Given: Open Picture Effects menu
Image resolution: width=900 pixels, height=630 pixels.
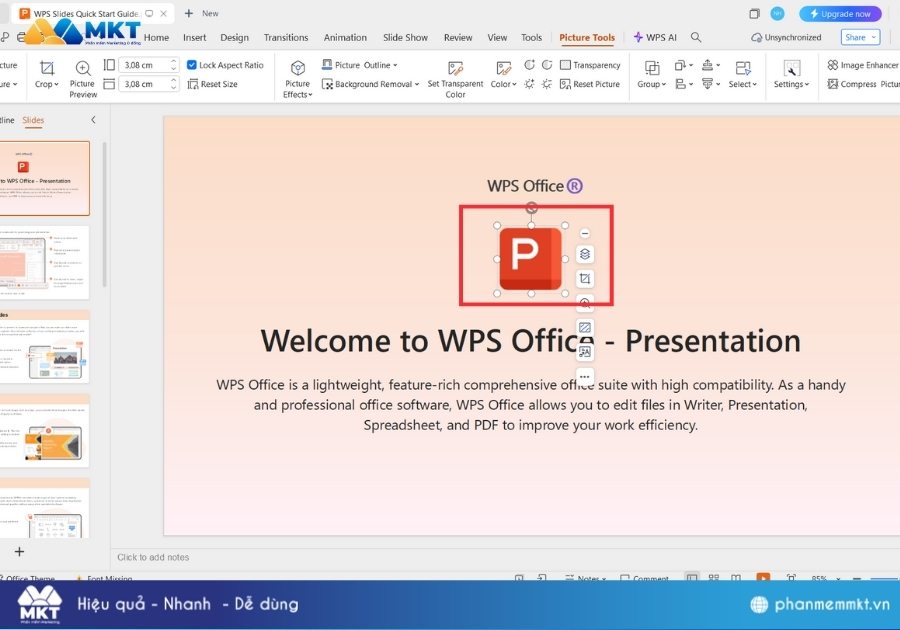Looking at the screenshot, I should click(x=297, y=78).
